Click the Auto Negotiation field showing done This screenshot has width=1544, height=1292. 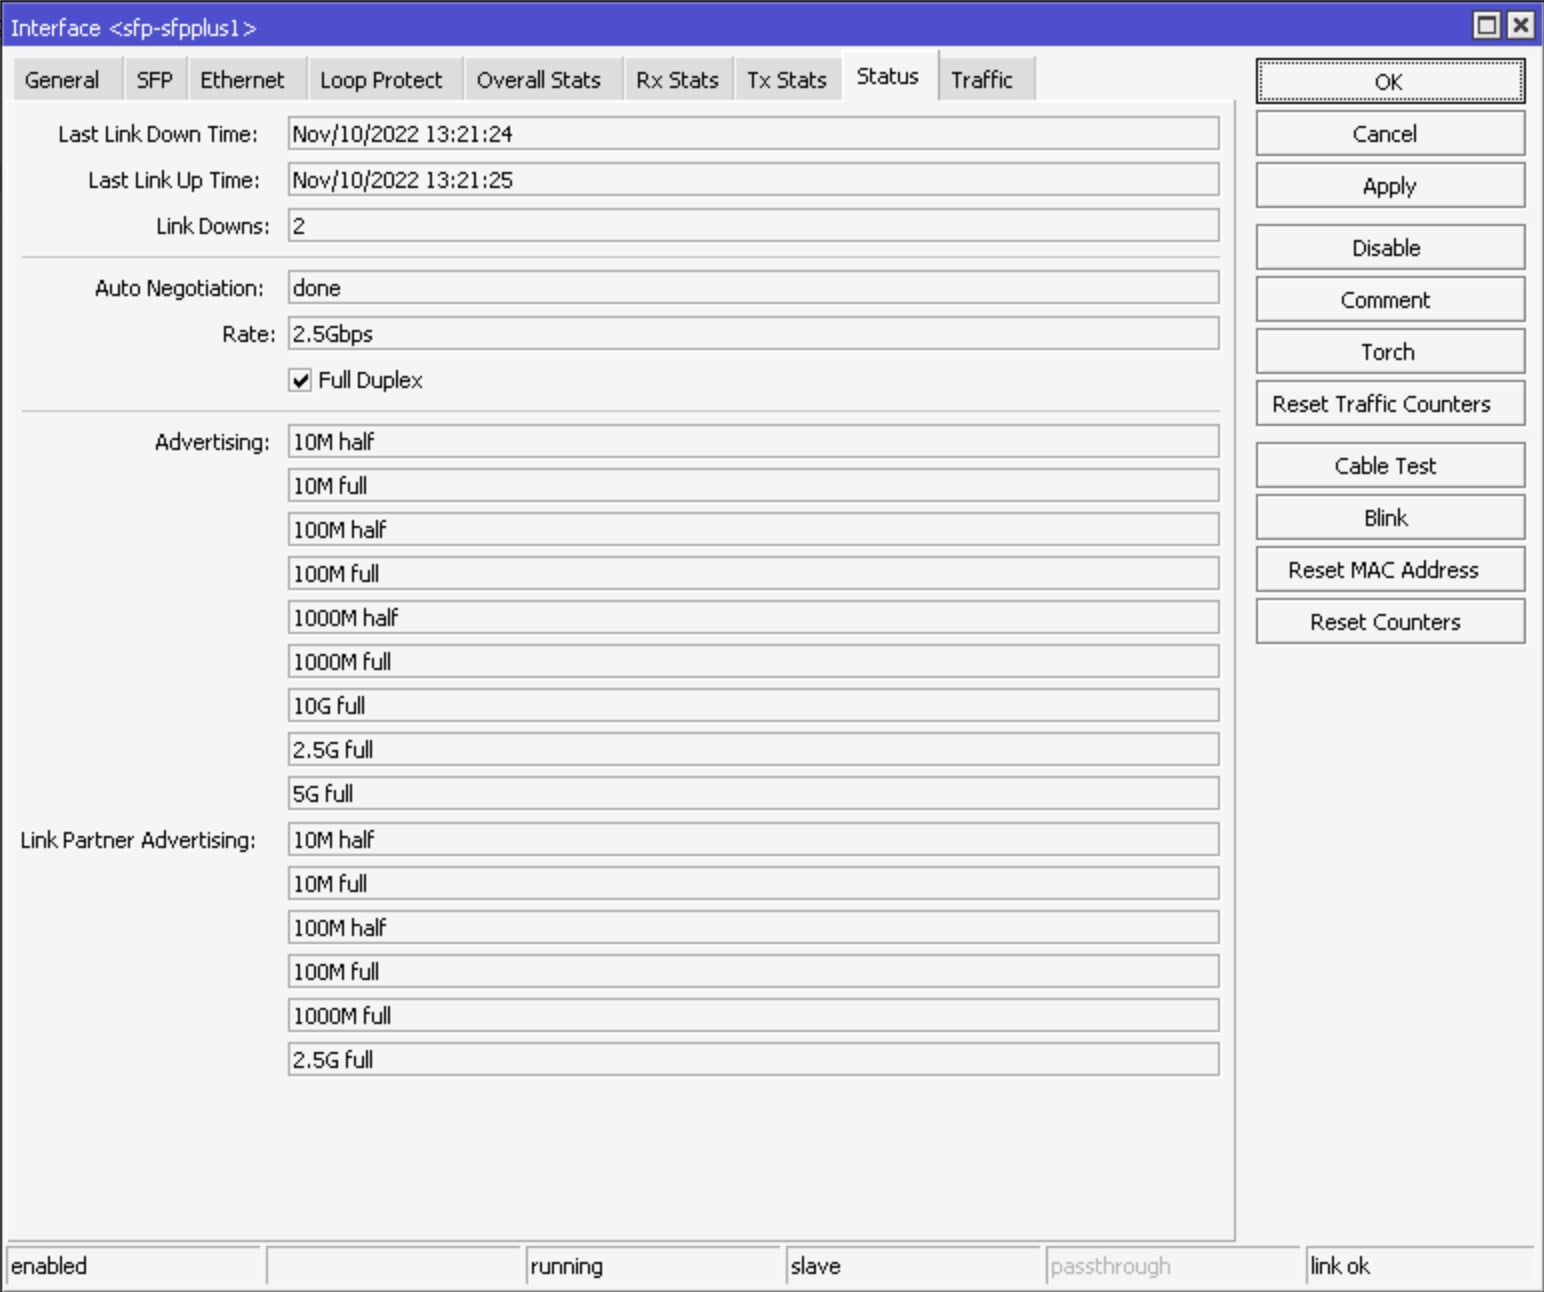pyautogui.click(x=753, y=288)
